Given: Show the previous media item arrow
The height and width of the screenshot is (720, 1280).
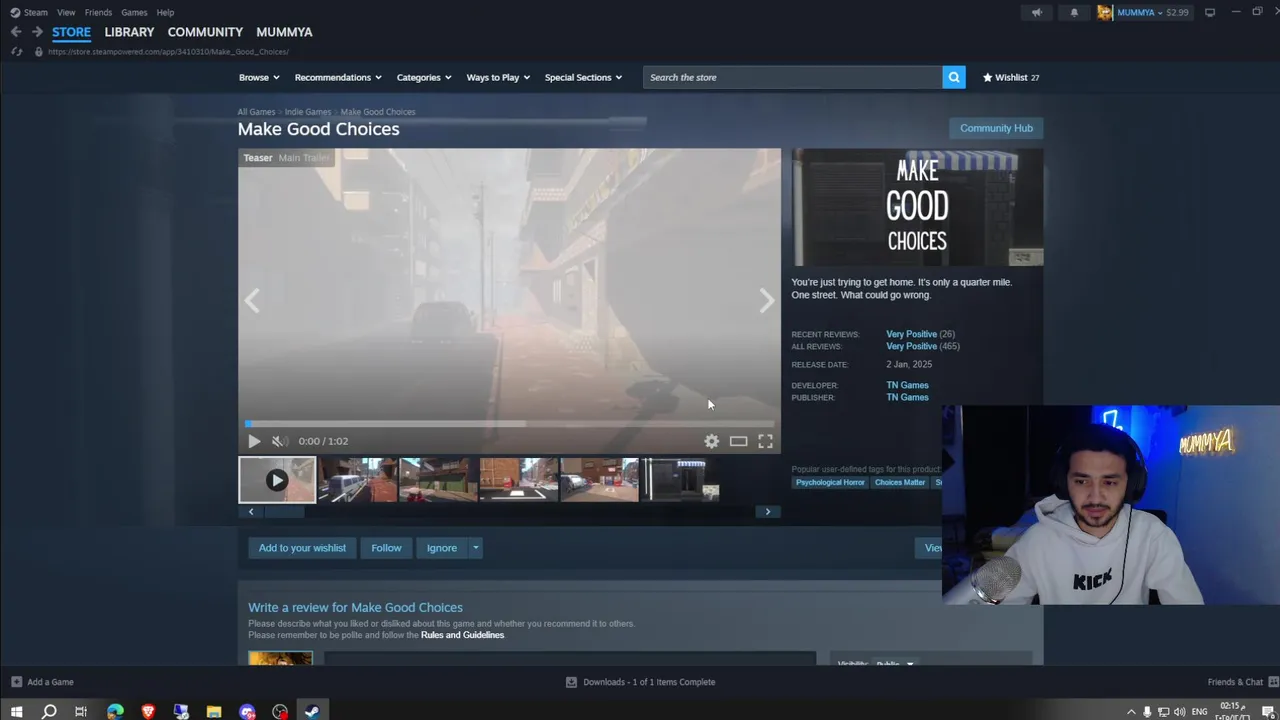Looking at the screenshot, I should [x=252, y=301].
